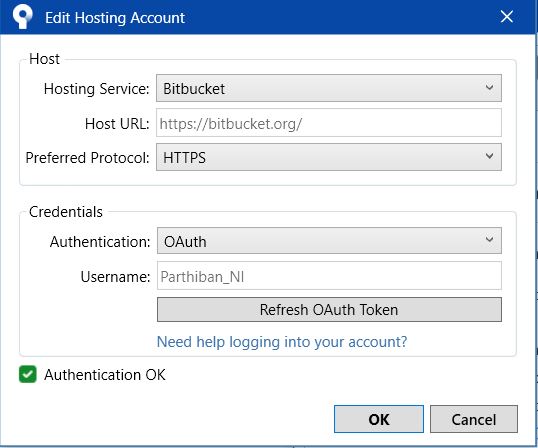Open the Preferred Protocol dropdown
Image resolution: width=538 pixels, height=448 pixels.
[329, 157]
